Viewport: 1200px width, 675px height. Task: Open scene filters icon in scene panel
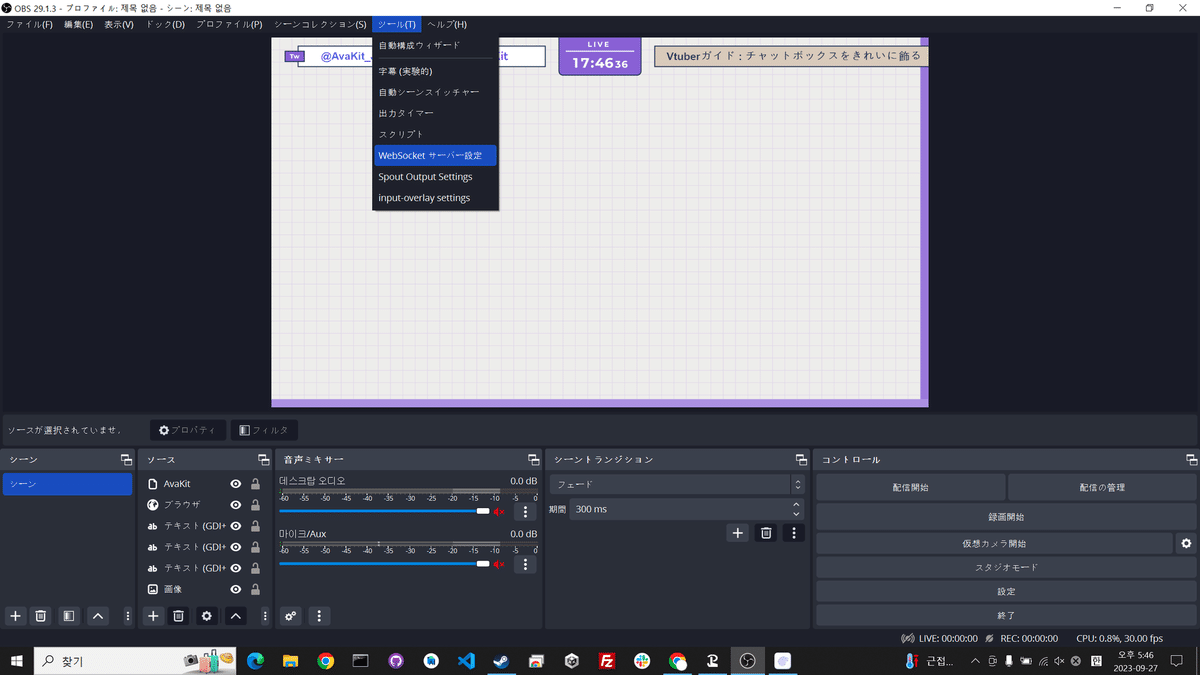[x=67, y=616]
